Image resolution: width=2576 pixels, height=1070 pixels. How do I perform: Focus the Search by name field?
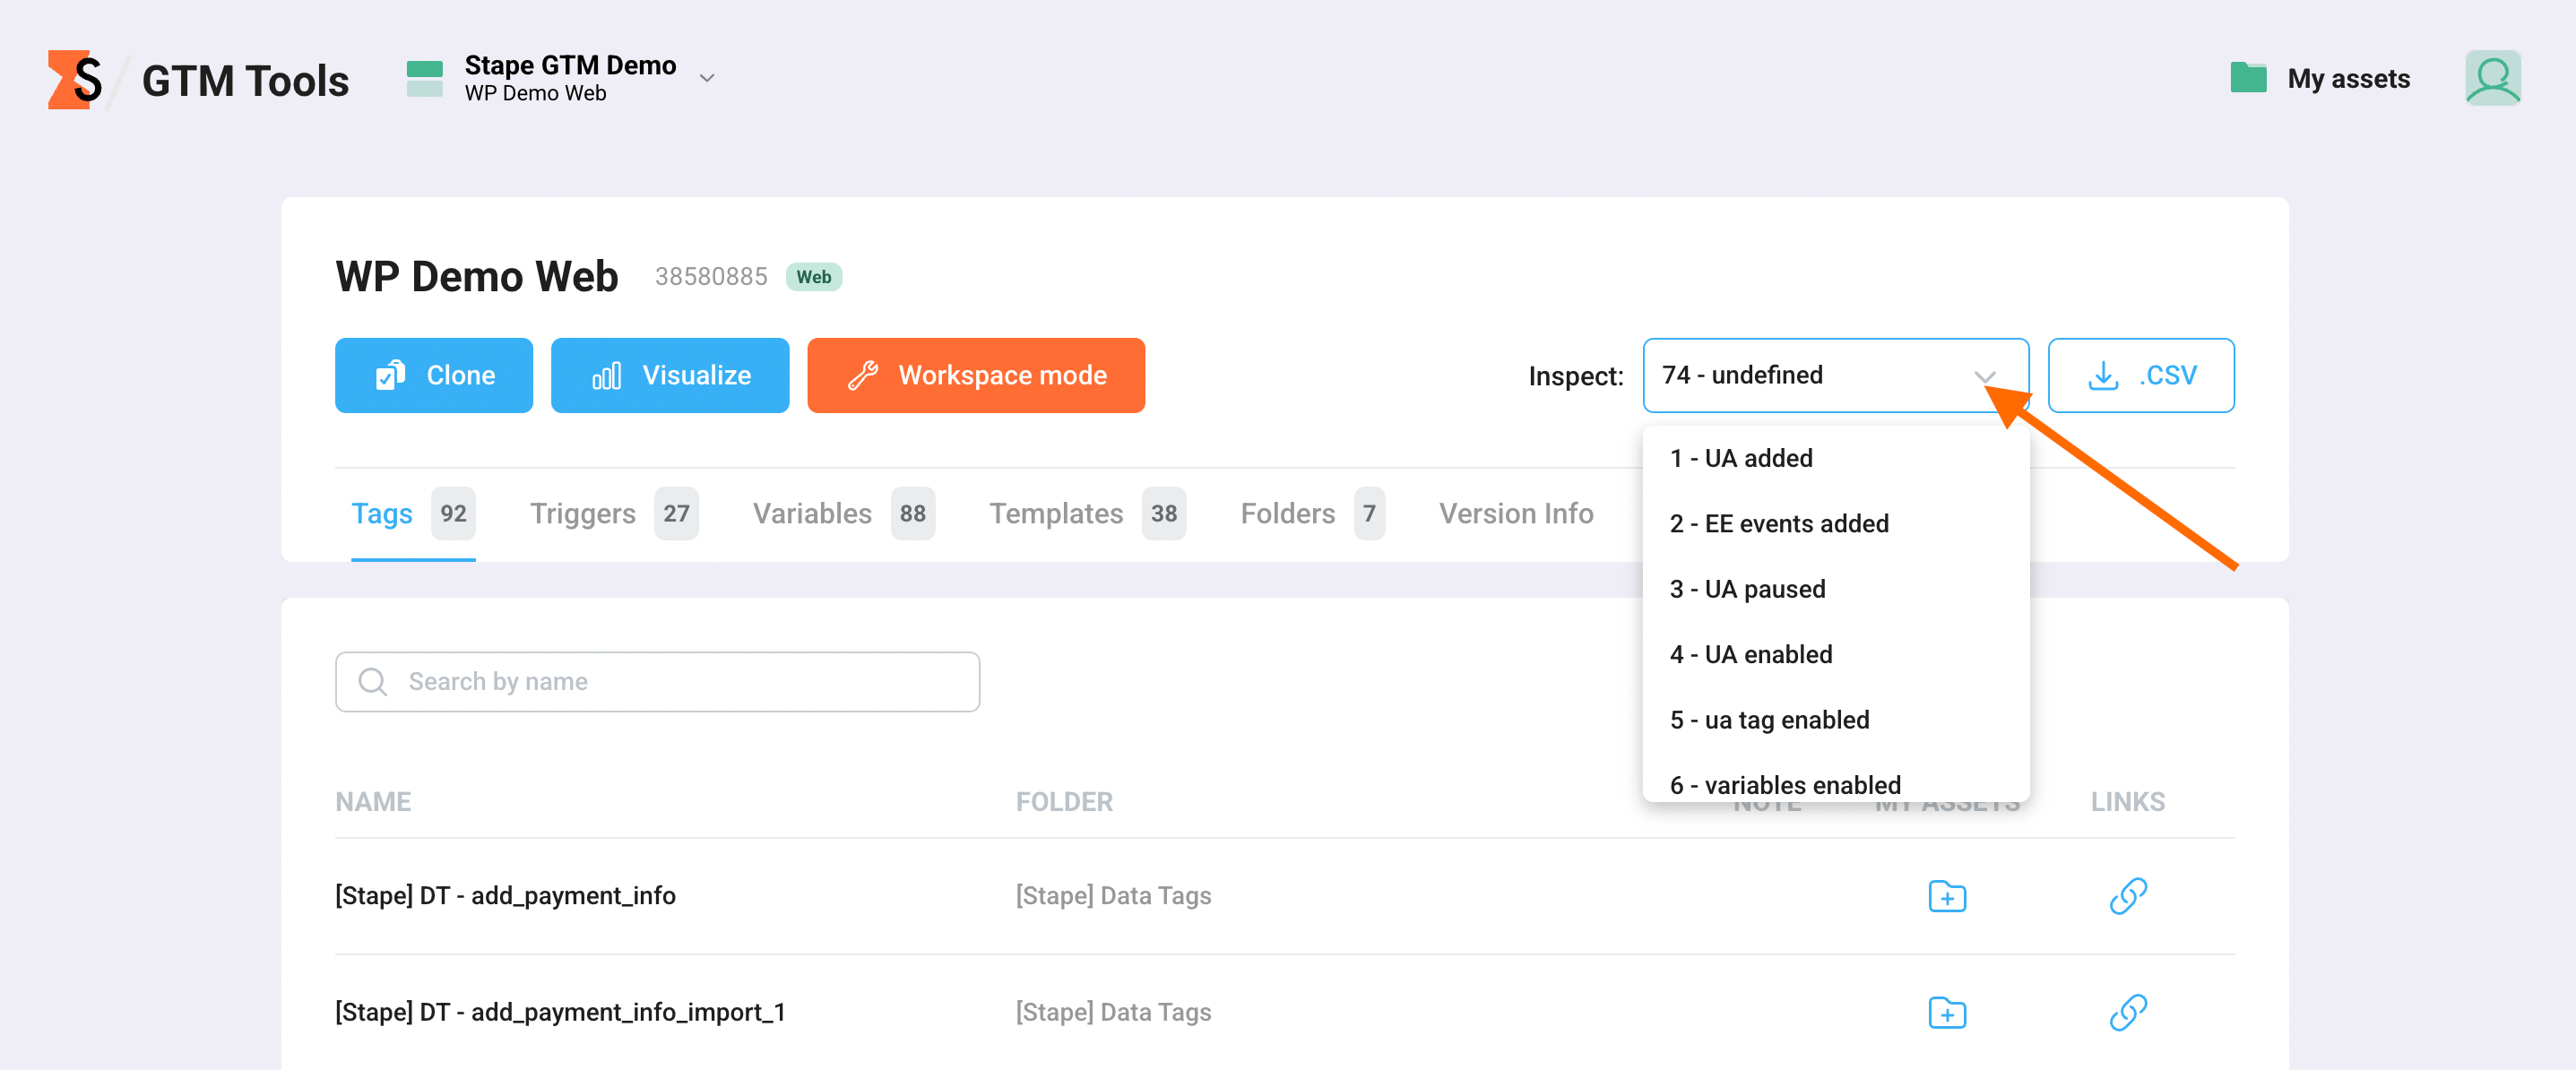(x=657, y=682)
